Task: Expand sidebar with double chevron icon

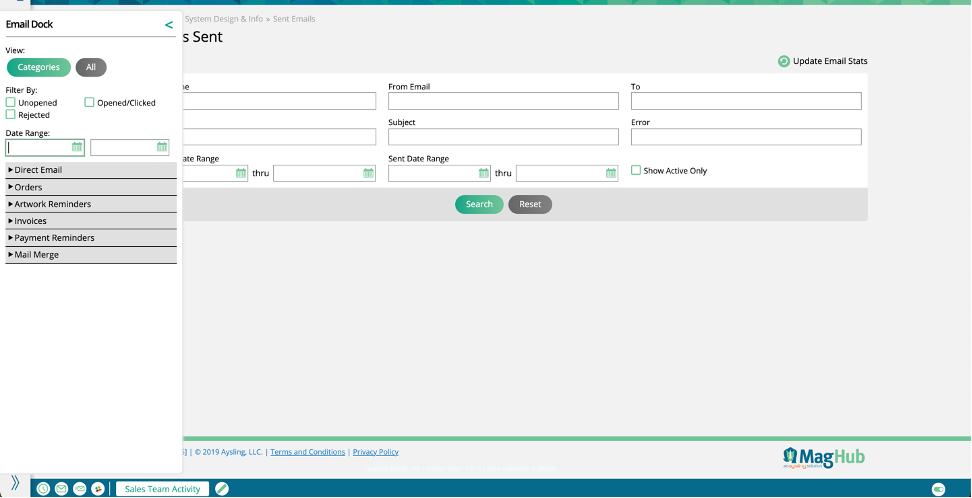Action: tap(15, 482)
